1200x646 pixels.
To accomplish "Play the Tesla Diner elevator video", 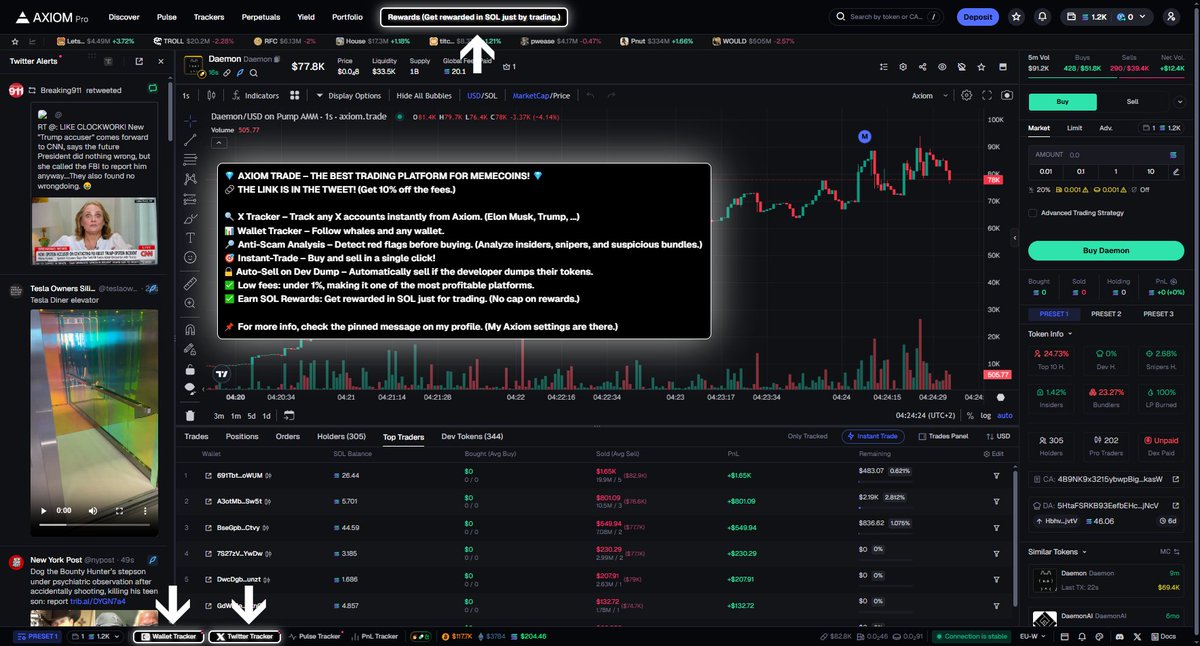I will coord(42,510).
